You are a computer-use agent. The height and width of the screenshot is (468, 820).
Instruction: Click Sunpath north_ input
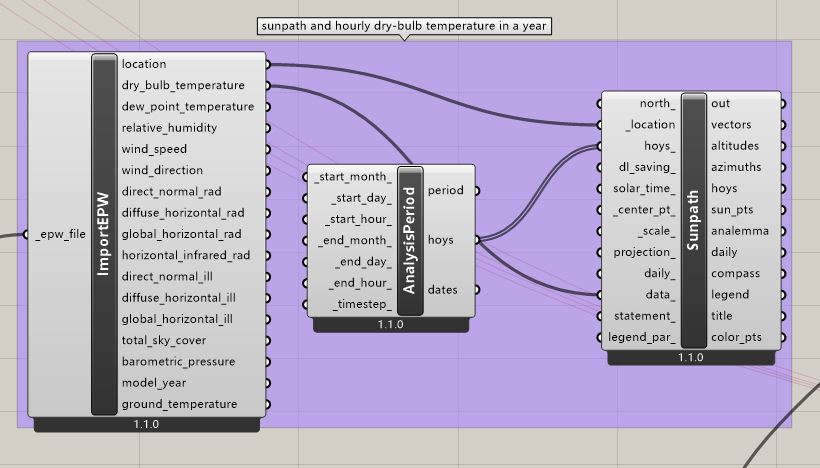click(657, 104)
